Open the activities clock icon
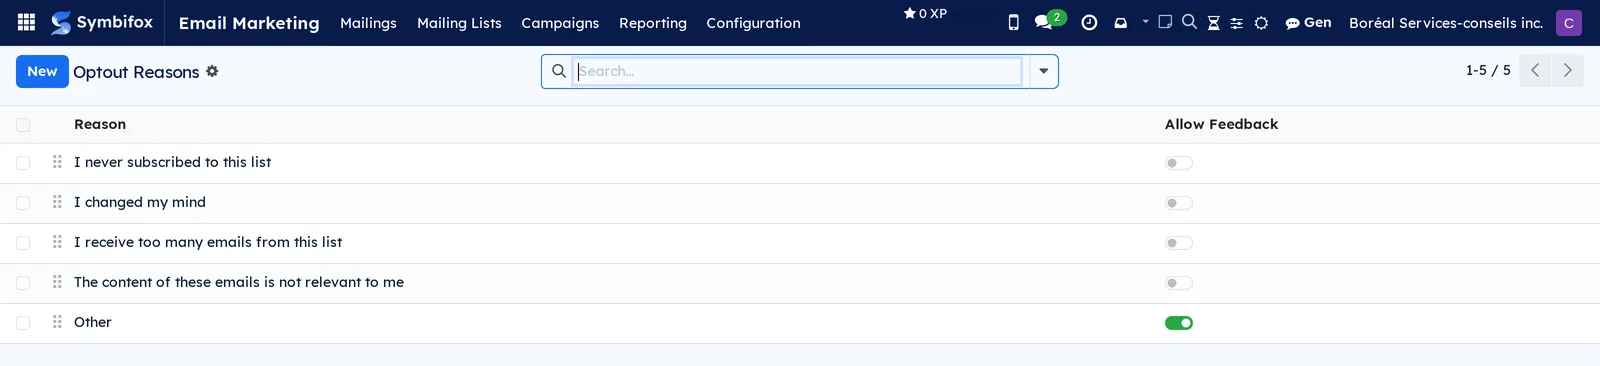Image resolution: width=1600 pixels, height=366 pixels. [1089, 22]
